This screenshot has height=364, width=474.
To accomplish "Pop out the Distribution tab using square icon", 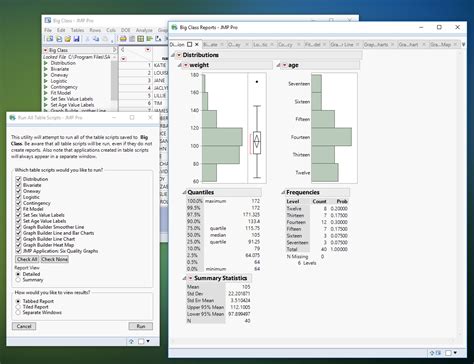I will click(x=190, y=44).
